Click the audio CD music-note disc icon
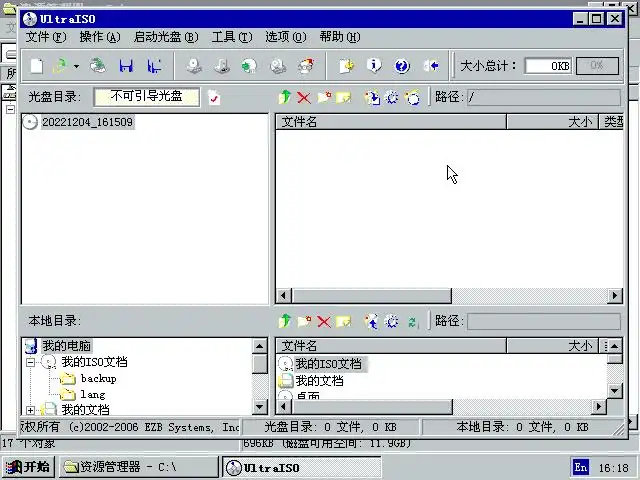Image resolution: width=640 pixels, height=480 pixels. [x=222, y=66]
